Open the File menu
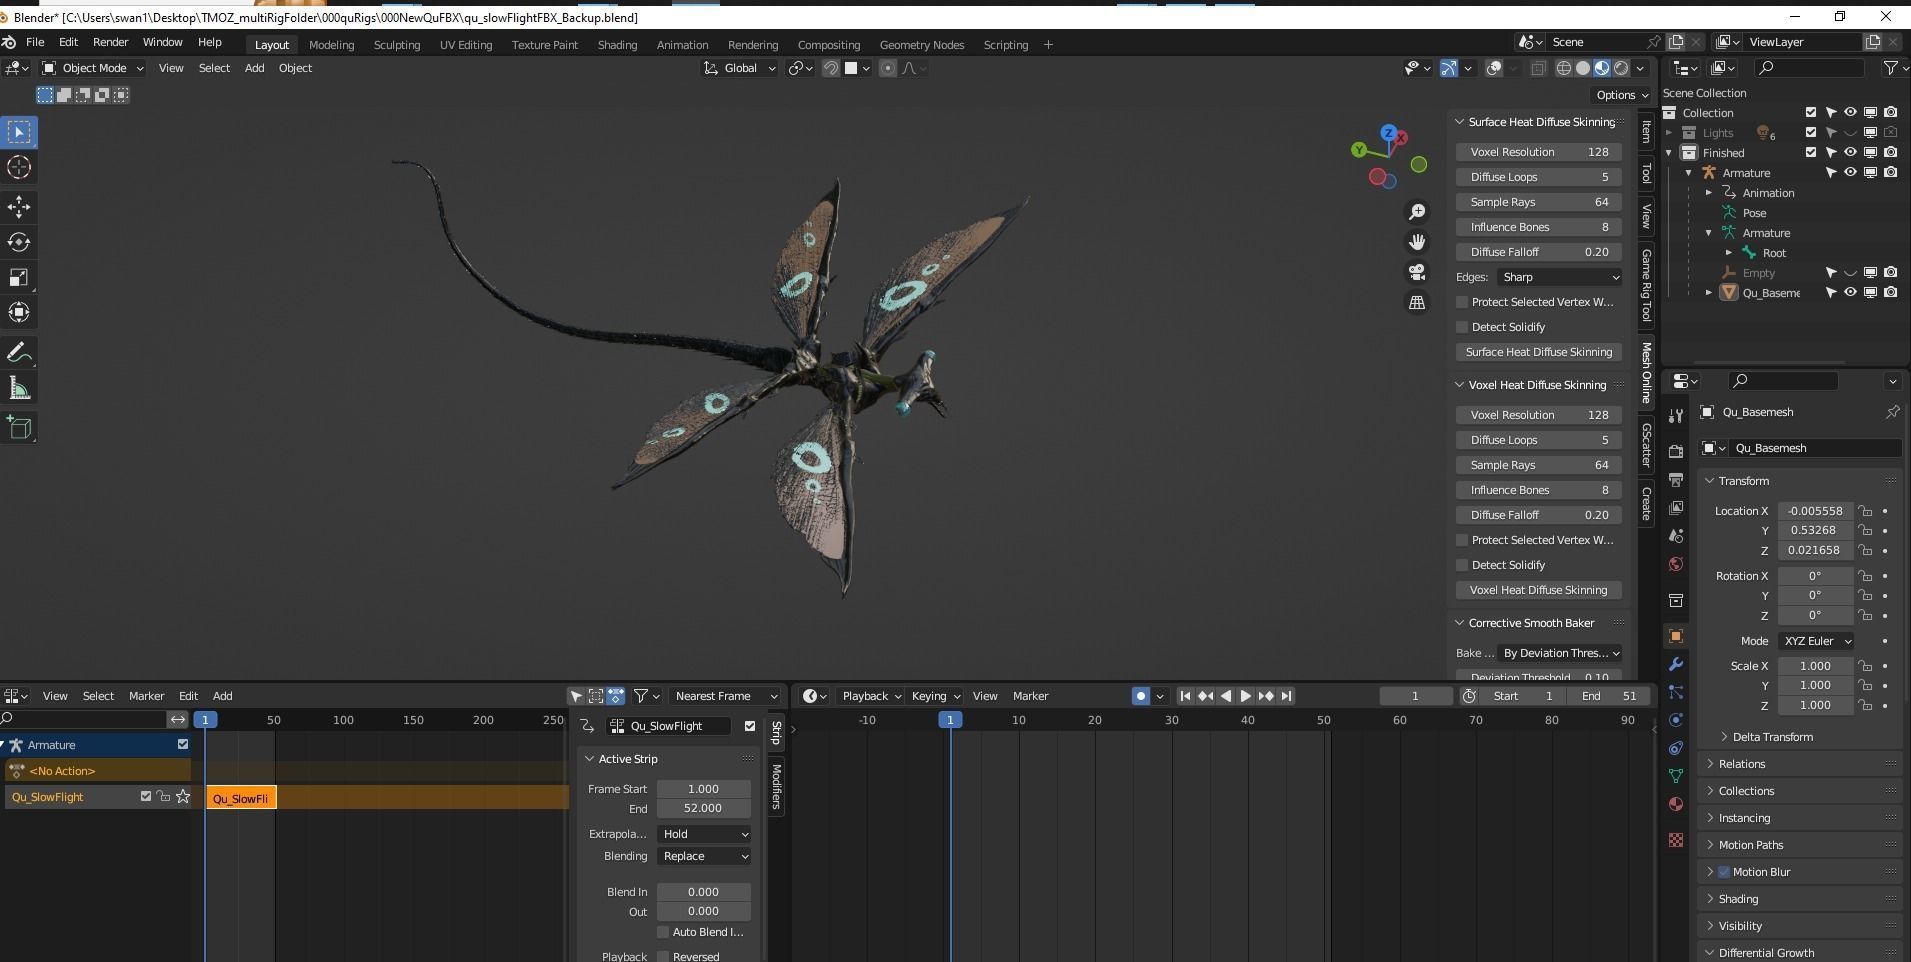Screen dimensions: 1911x962 pyautogui.click(x=35, y=42)
